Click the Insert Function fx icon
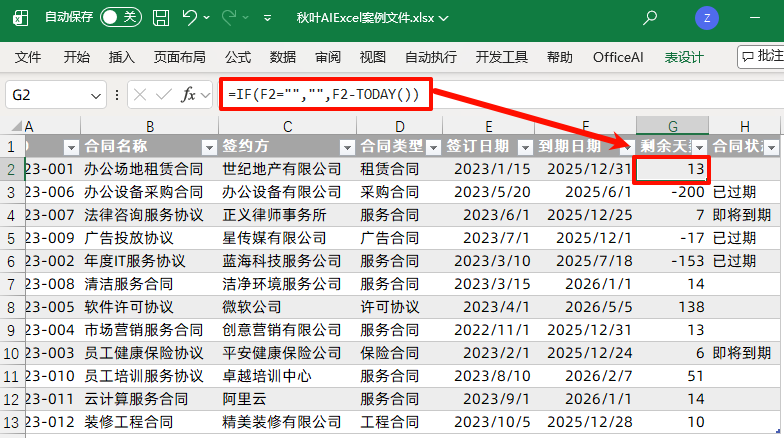 coord(188,94)
